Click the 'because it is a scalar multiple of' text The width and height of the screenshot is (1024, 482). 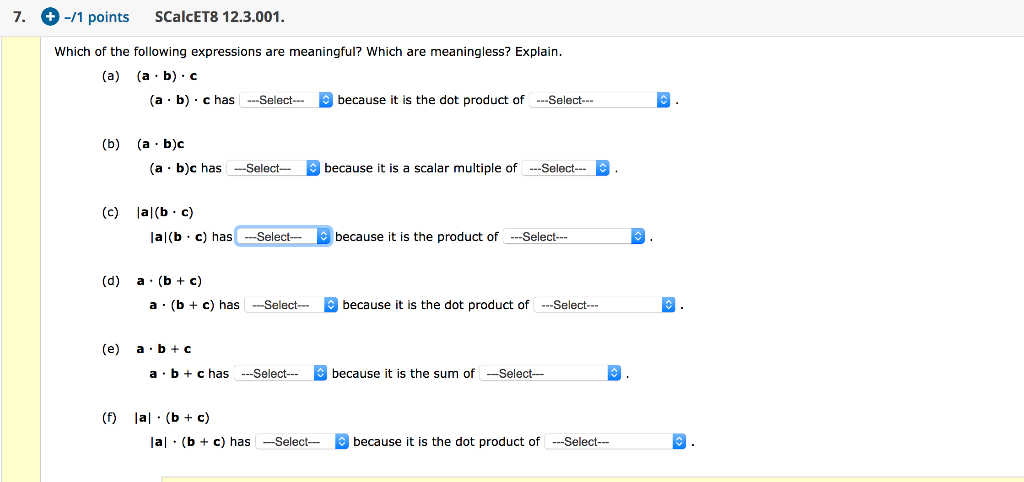421,169
